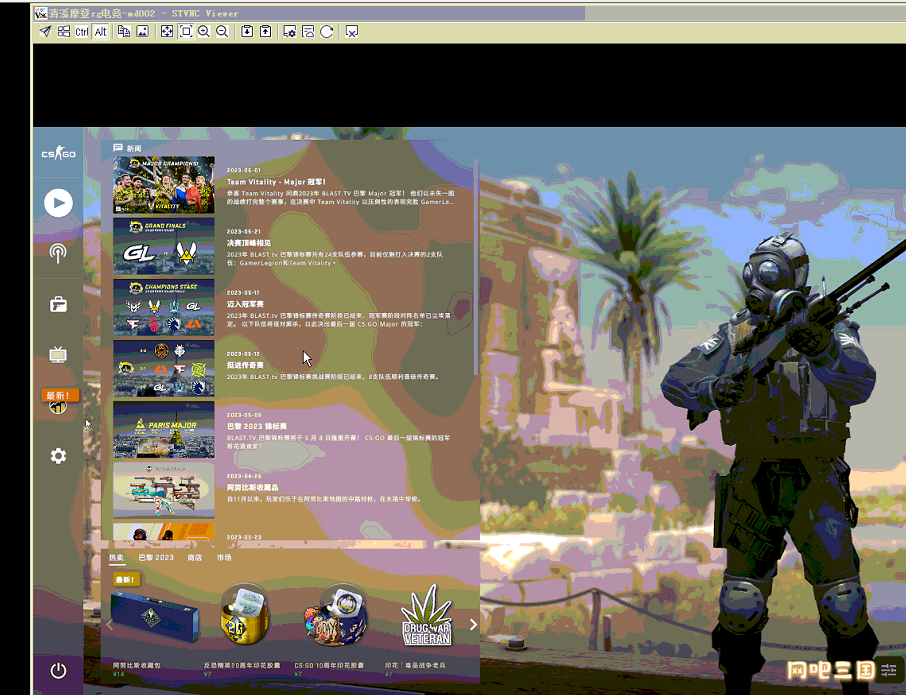Click the yellow 最新! tag on store item

click(126, 579)
